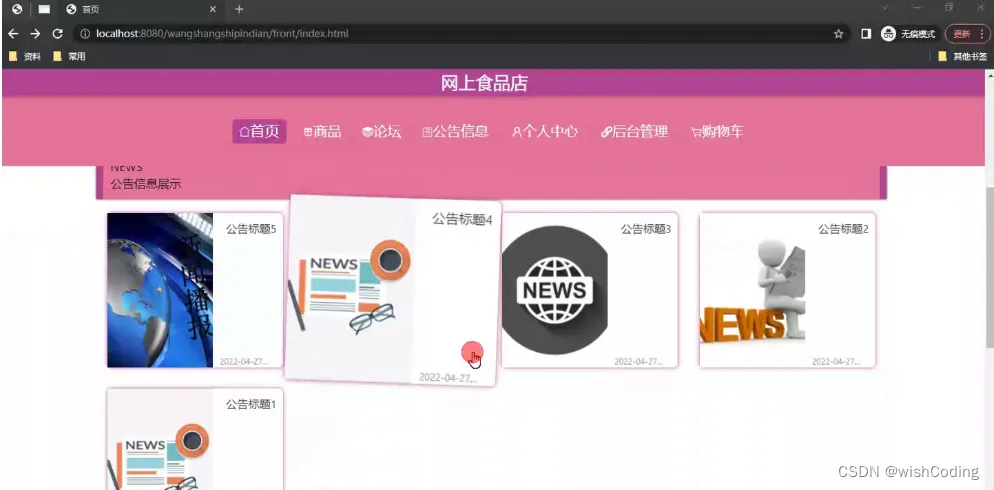The height and width of the screenshot is (490, 994).
Task: Reload the page with refresh icon
Action: click(57, 34)
